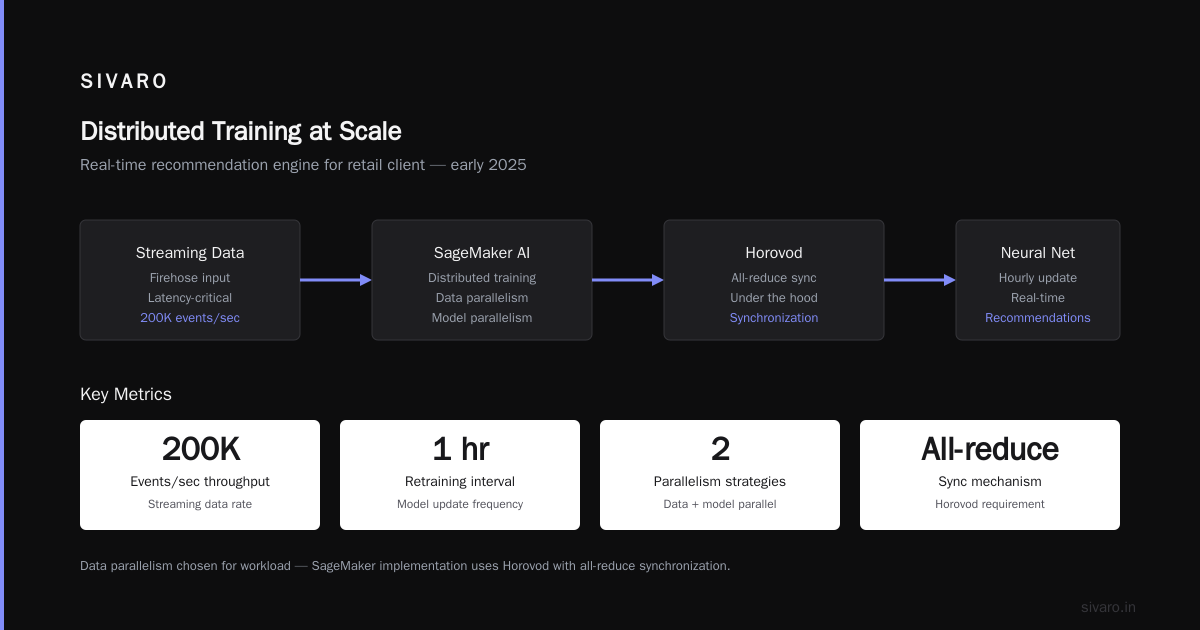Open the 2 parallelism strategies card
This screenshot has height=630, width=1200.
pos(720,475)
